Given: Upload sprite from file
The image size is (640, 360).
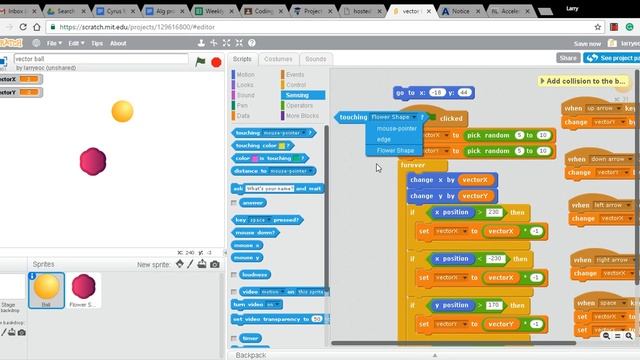Looking at the screenshot, I should (202, 264).
